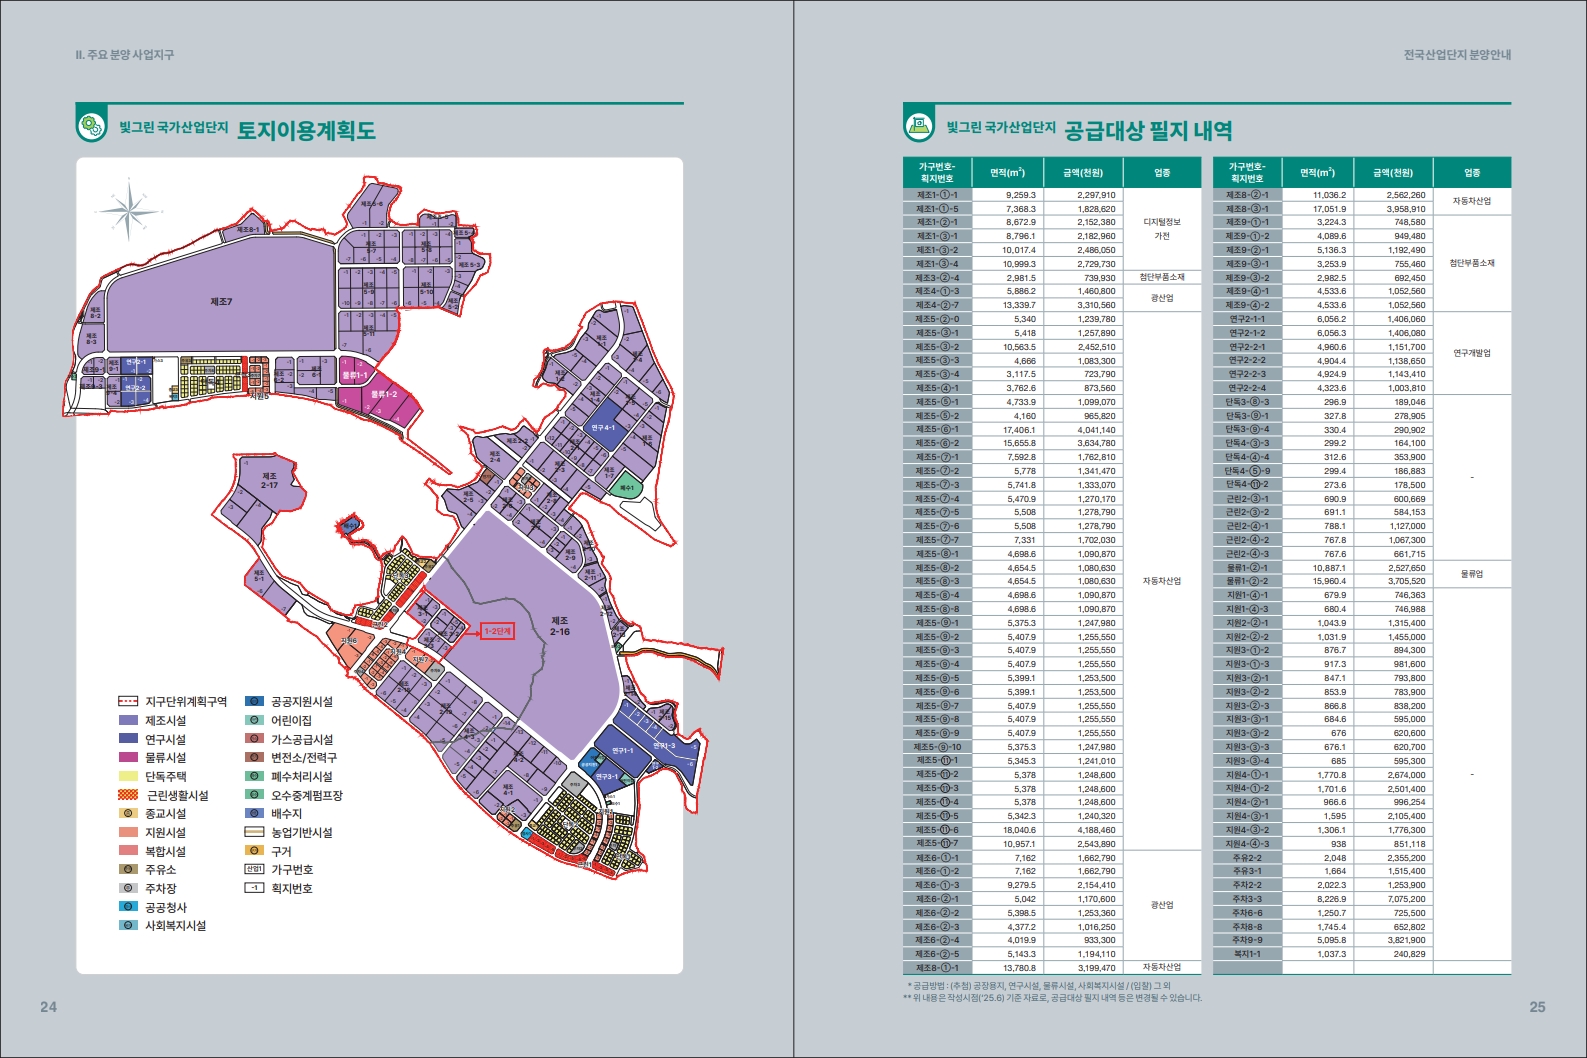Click the 공공청사 legend icon
The width and height of the screenshot is (1587, 1058).
pos(128,907)
